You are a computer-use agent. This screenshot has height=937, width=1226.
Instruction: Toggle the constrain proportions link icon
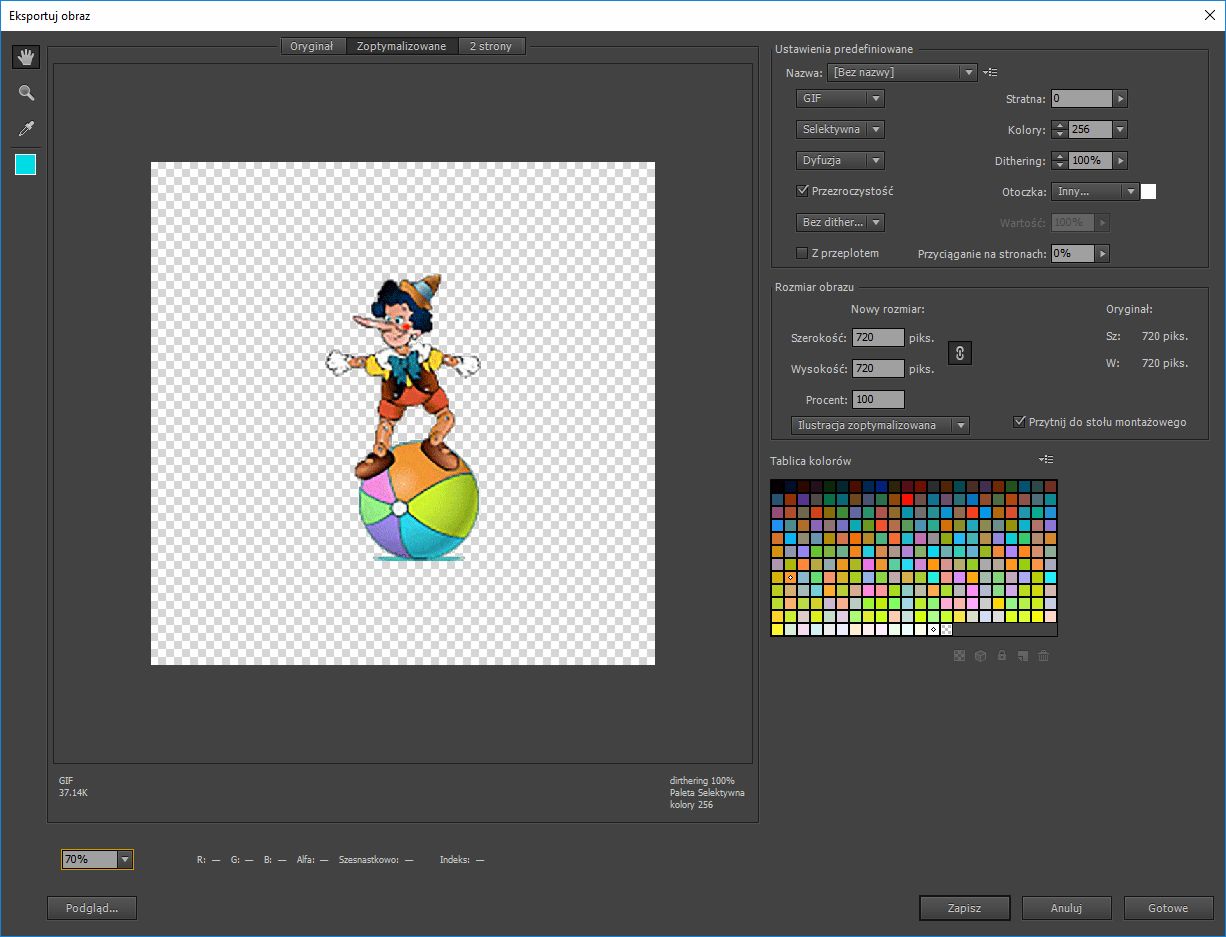click(x=959, y=353)
